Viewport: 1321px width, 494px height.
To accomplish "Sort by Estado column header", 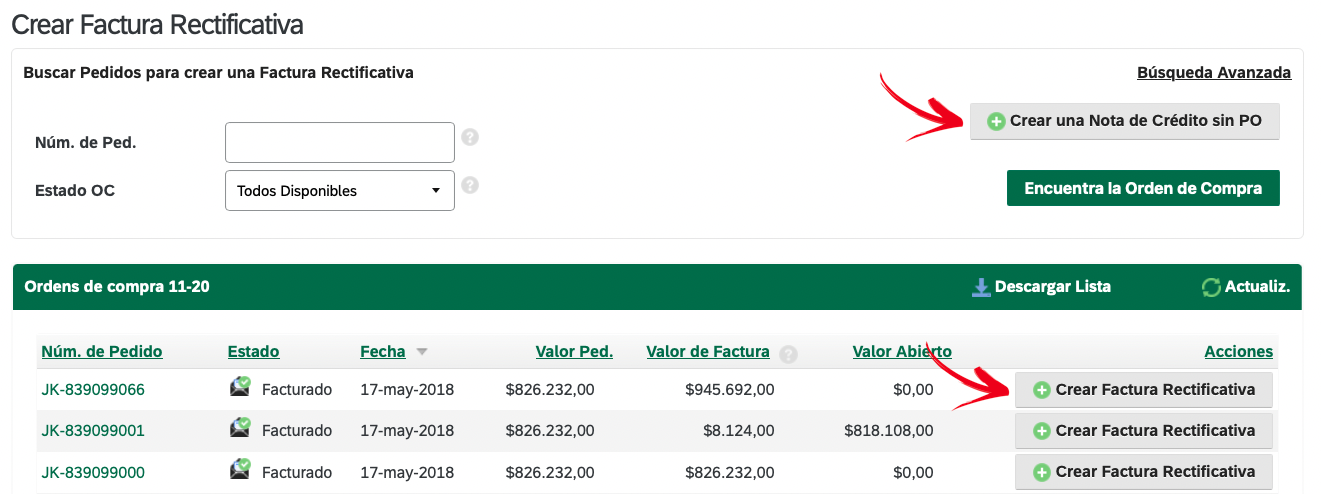I will click(x=254, y=351).
